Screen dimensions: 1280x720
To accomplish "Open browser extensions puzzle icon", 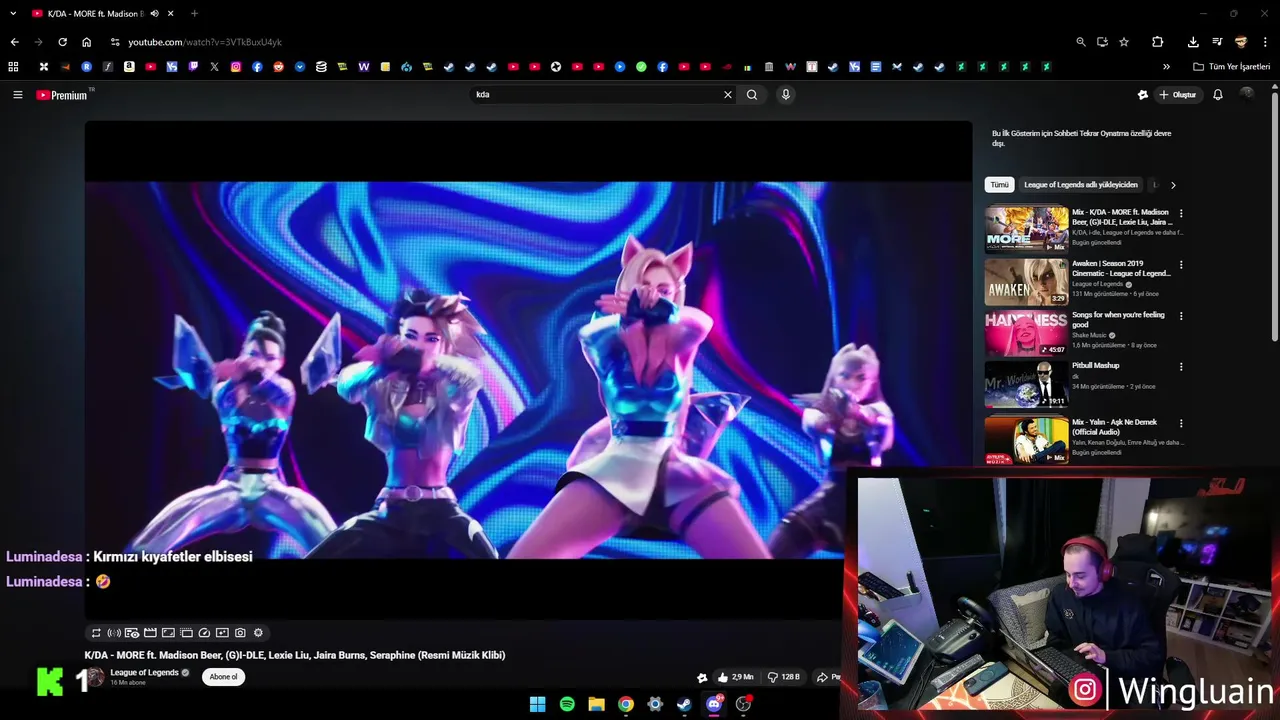I will pos(1158,42).
